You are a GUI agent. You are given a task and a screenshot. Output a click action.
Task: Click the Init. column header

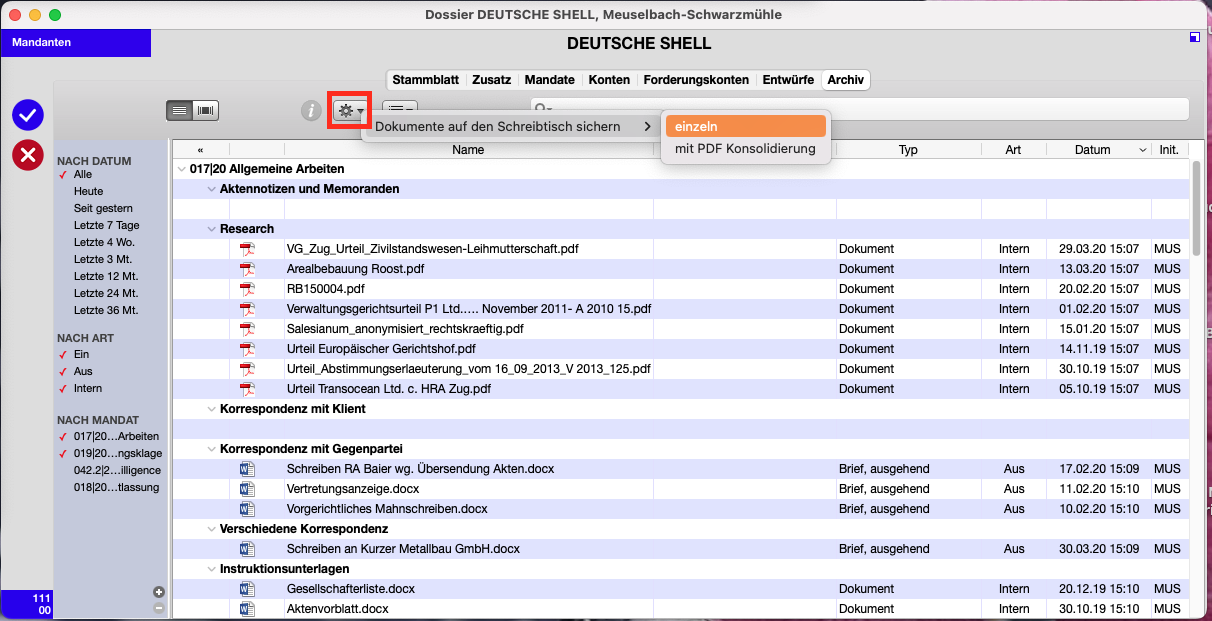click(x=1169, y=150)
